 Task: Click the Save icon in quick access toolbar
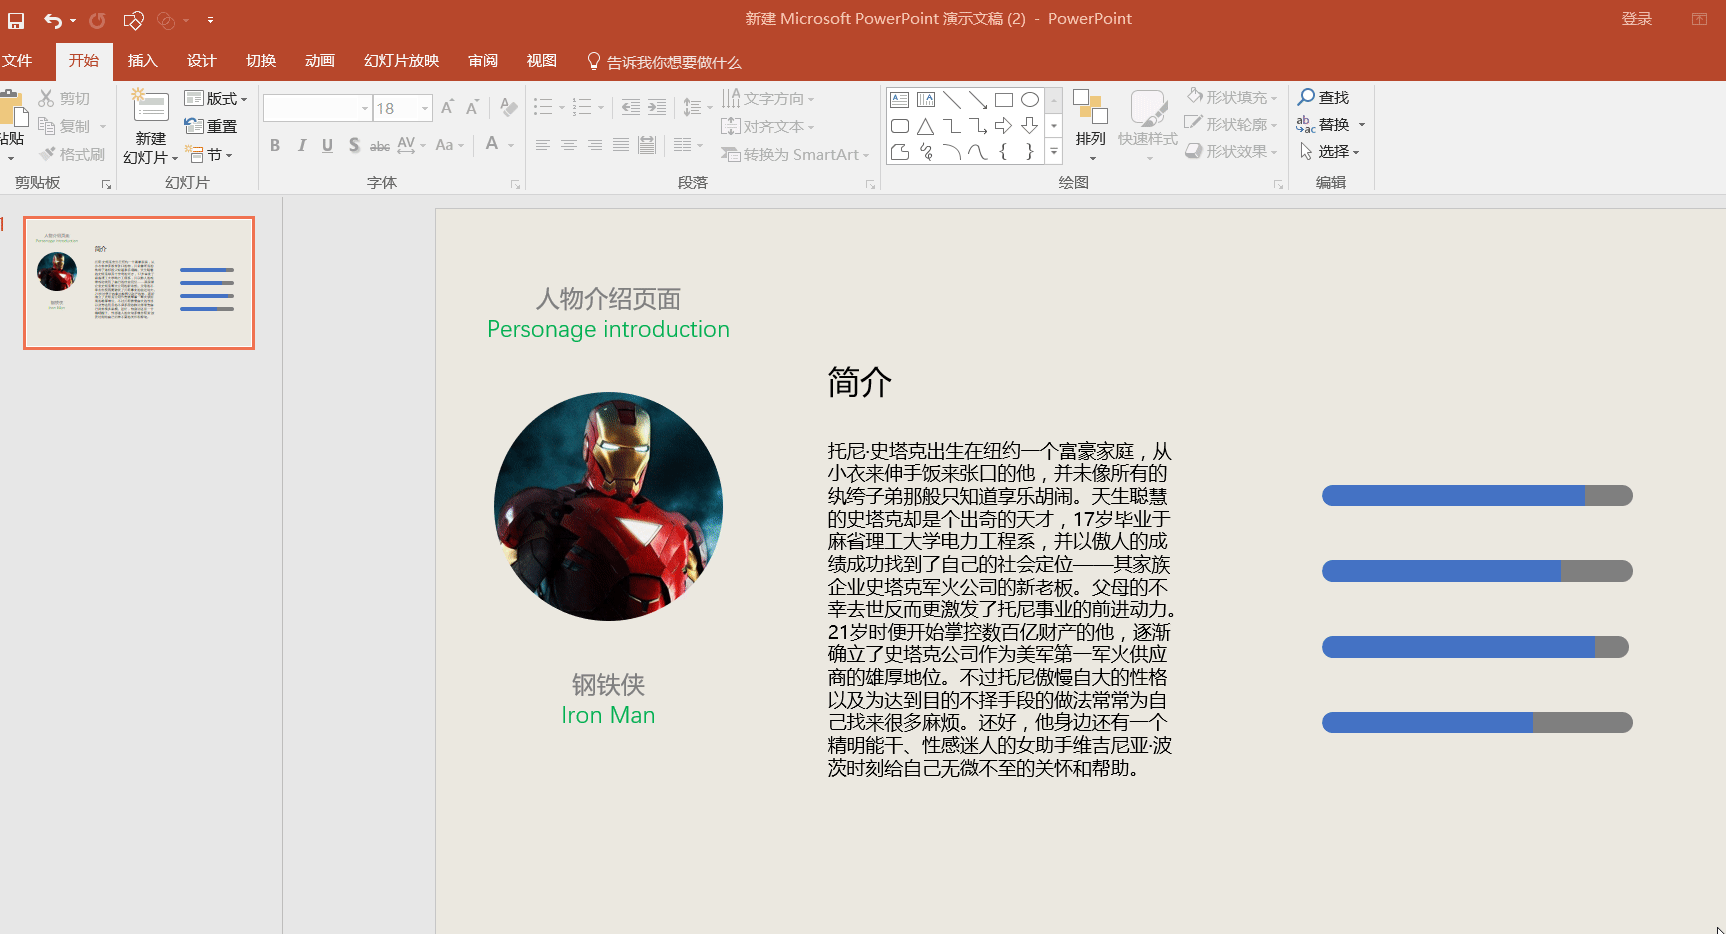point(16,20)
